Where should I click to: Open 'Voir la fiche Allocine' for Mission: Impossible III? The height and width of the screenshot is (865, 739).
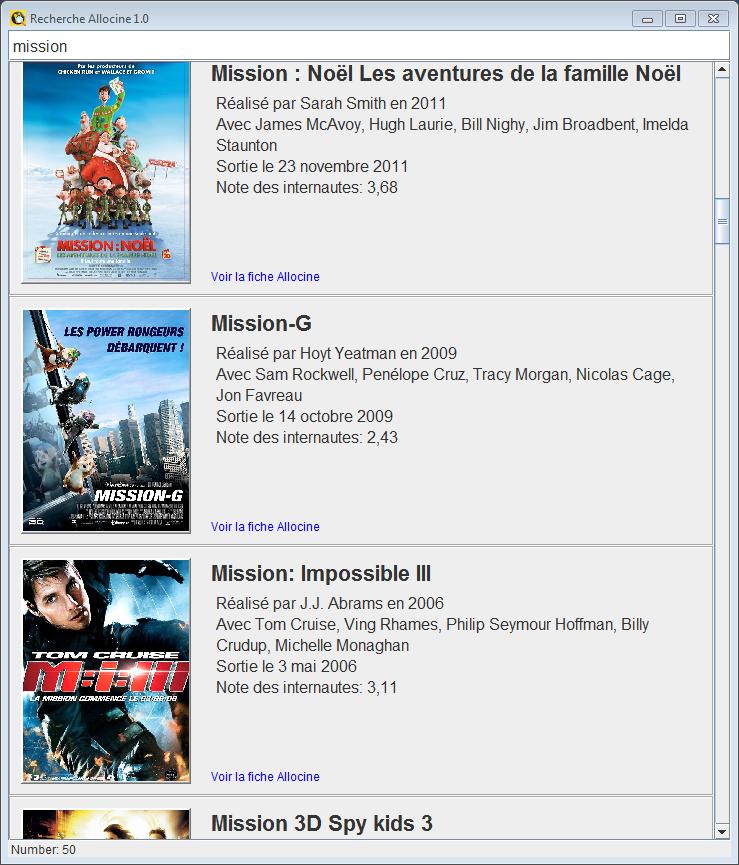click(x=265, y=777)
